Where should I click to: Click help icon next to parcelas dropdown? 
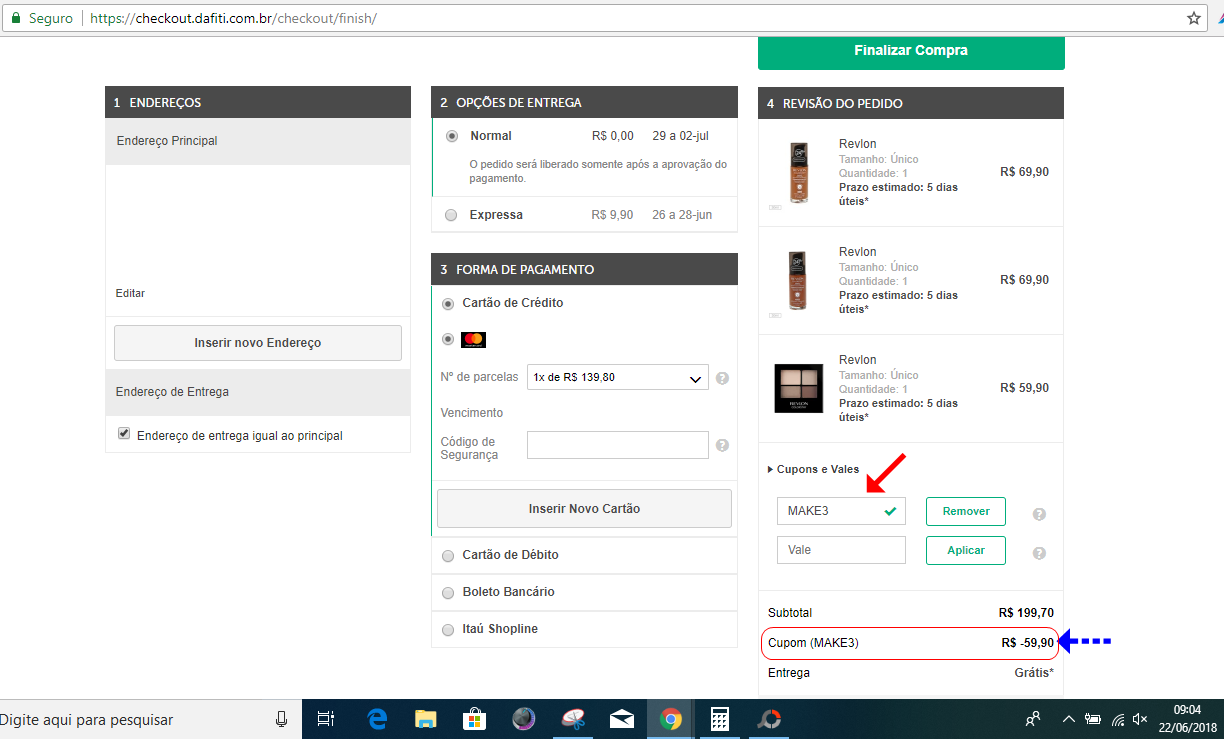coord(722,378)
